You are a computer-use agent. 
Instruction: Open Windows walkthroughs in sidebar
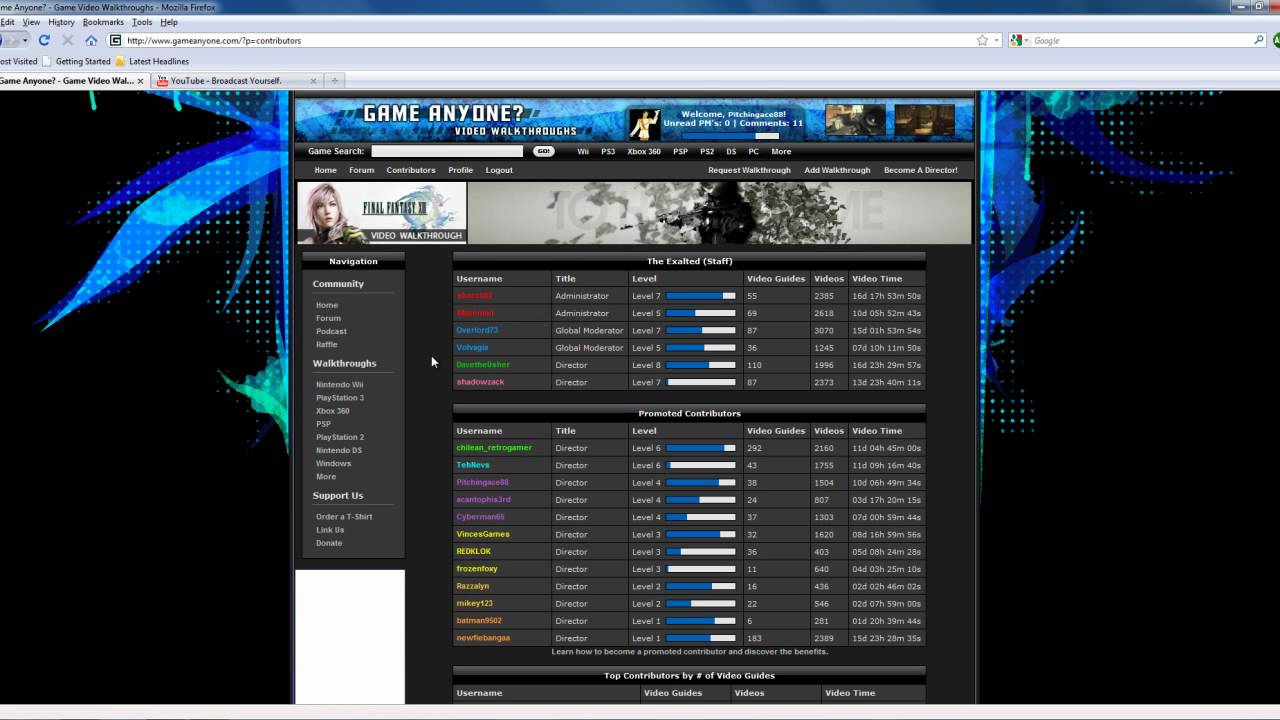(333, 463)
